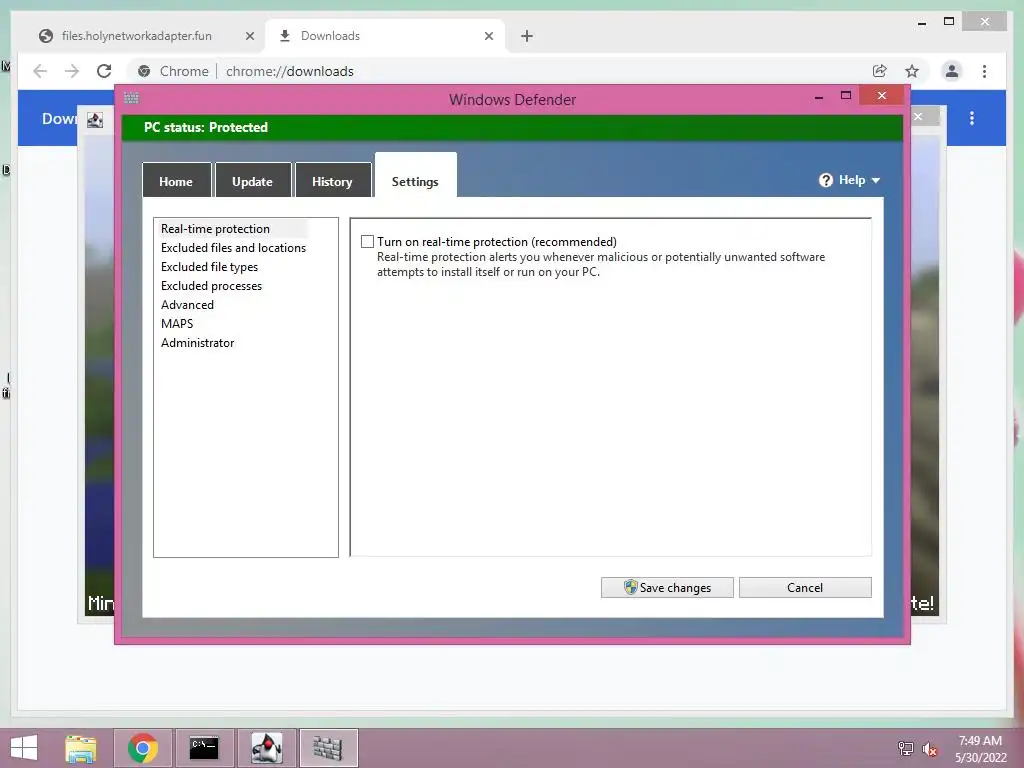The width and height of the screenshot is (1024, 768).
Task: Reload the Chrome page
Action: pos(104,71)
